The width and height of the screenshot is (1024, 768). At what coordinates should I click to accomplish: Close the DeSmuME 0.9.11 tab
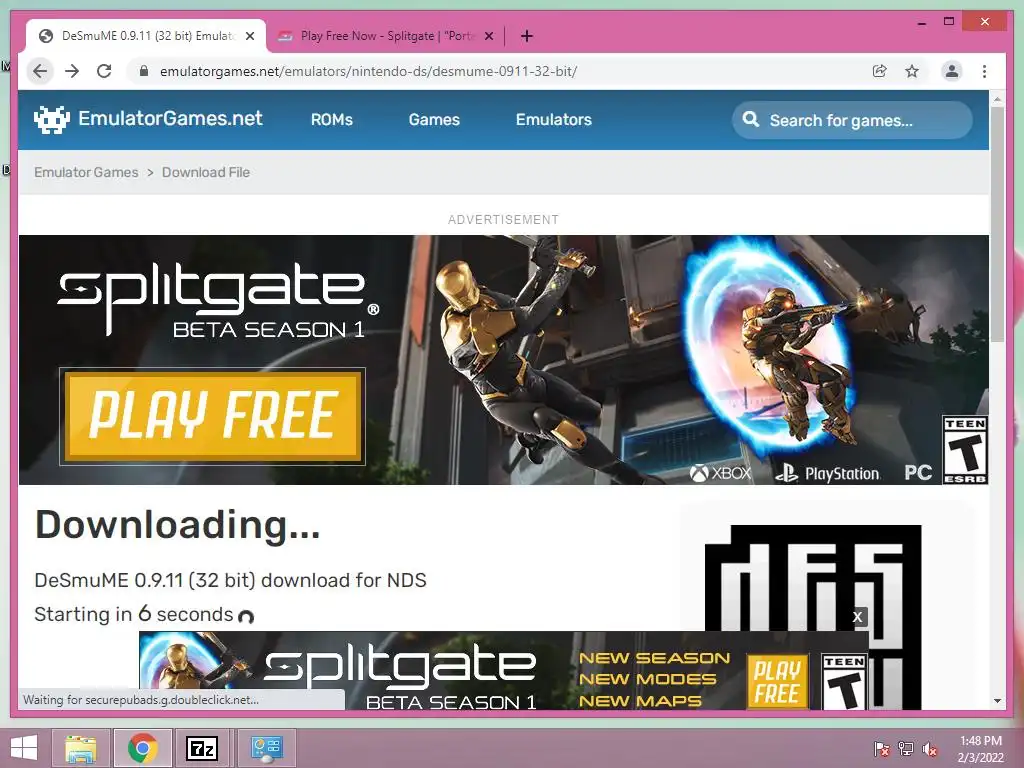pos(249,37)
